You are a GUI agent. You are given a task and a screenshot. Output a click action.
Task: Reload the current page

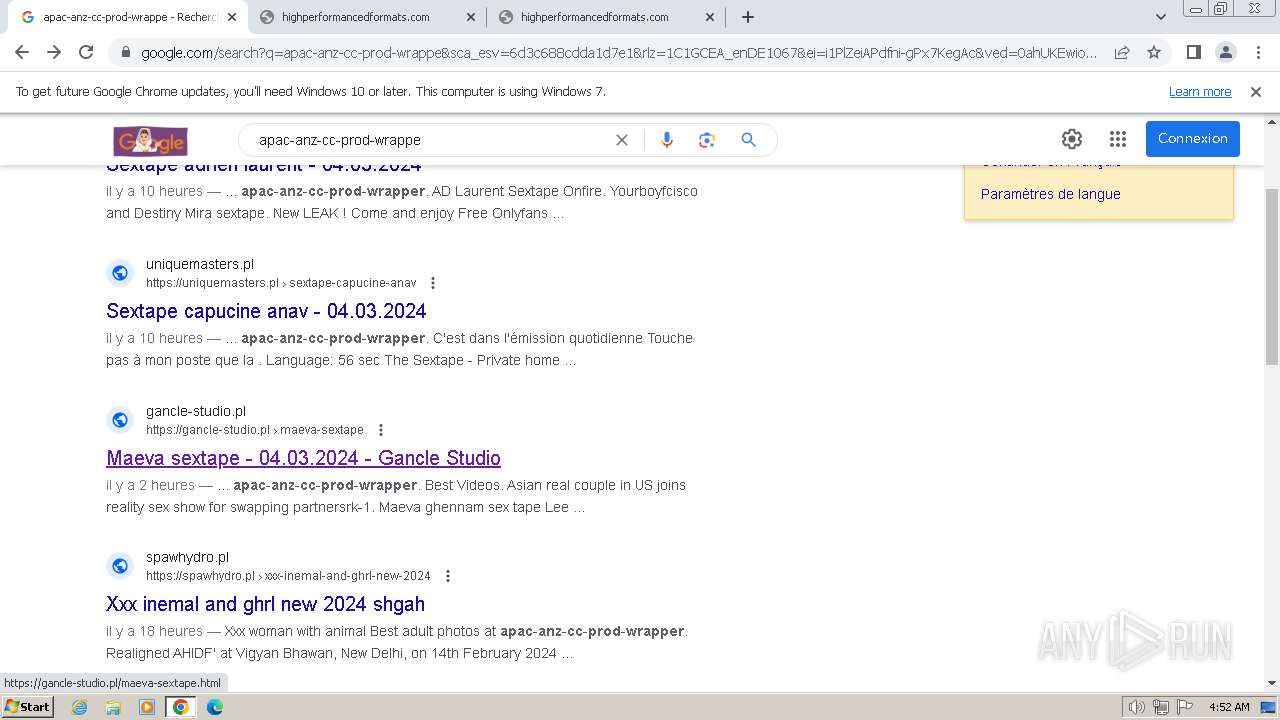click(x=86, y=52)
